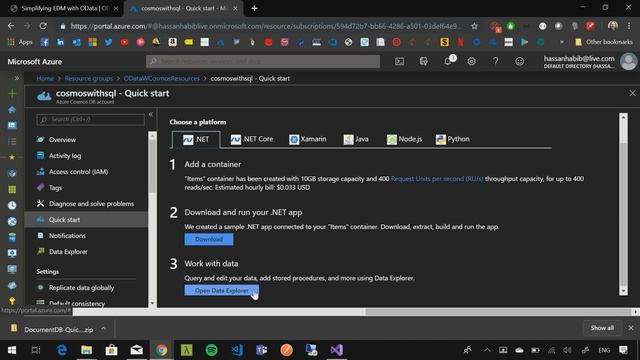Create a resource with green plus icon

pyautogui.click(x=12, y=93)
